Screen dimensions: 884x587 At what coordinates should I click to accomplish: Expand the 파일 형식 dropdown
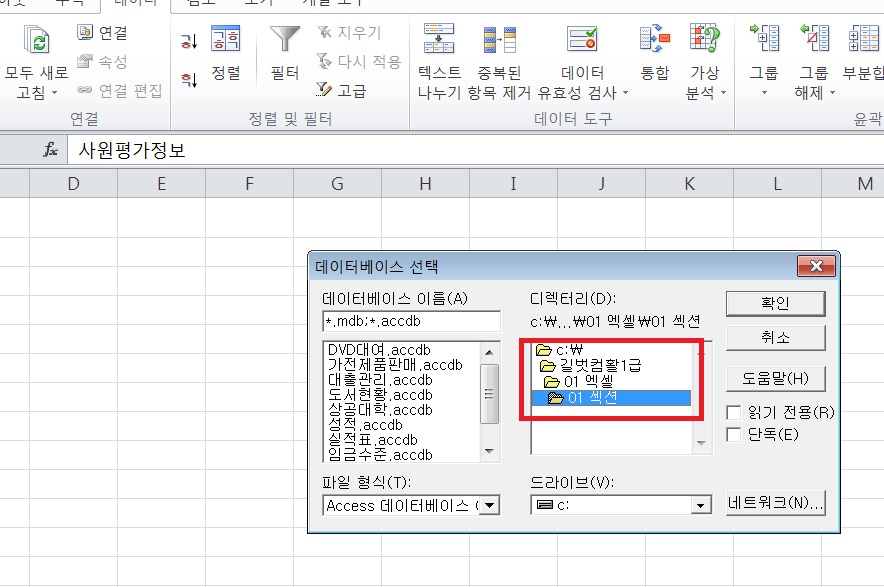(x=489, y=506)
